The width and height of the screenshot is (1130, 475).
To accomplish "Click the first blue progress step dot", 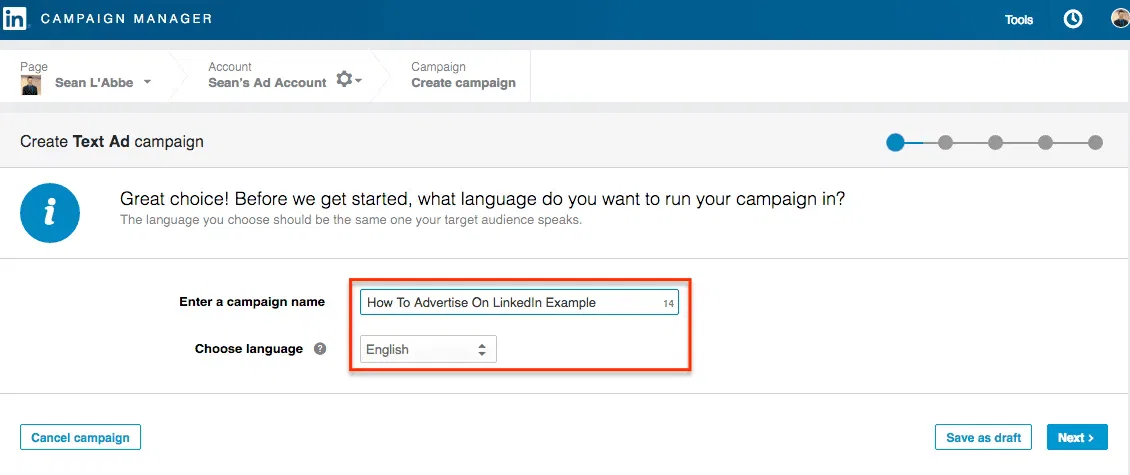I will (x=895, y=142).
